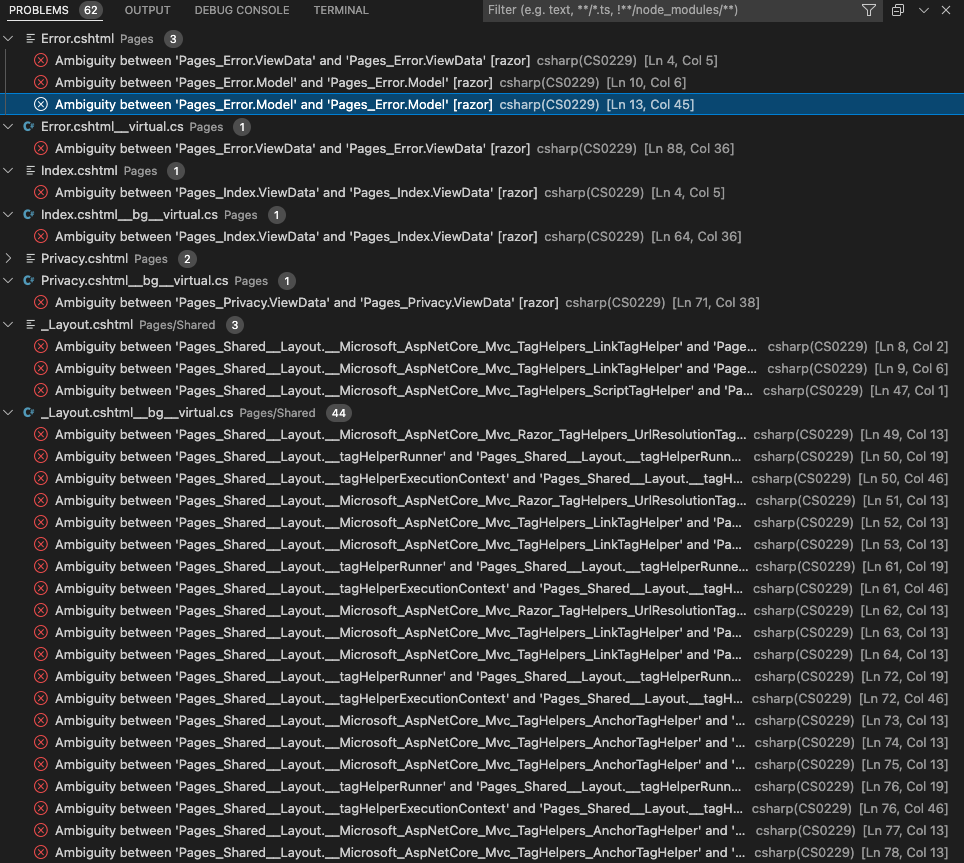
Task: Collapse the _Layout.cshtml__bg__virtual.cs group
Action: coord(9,412)
